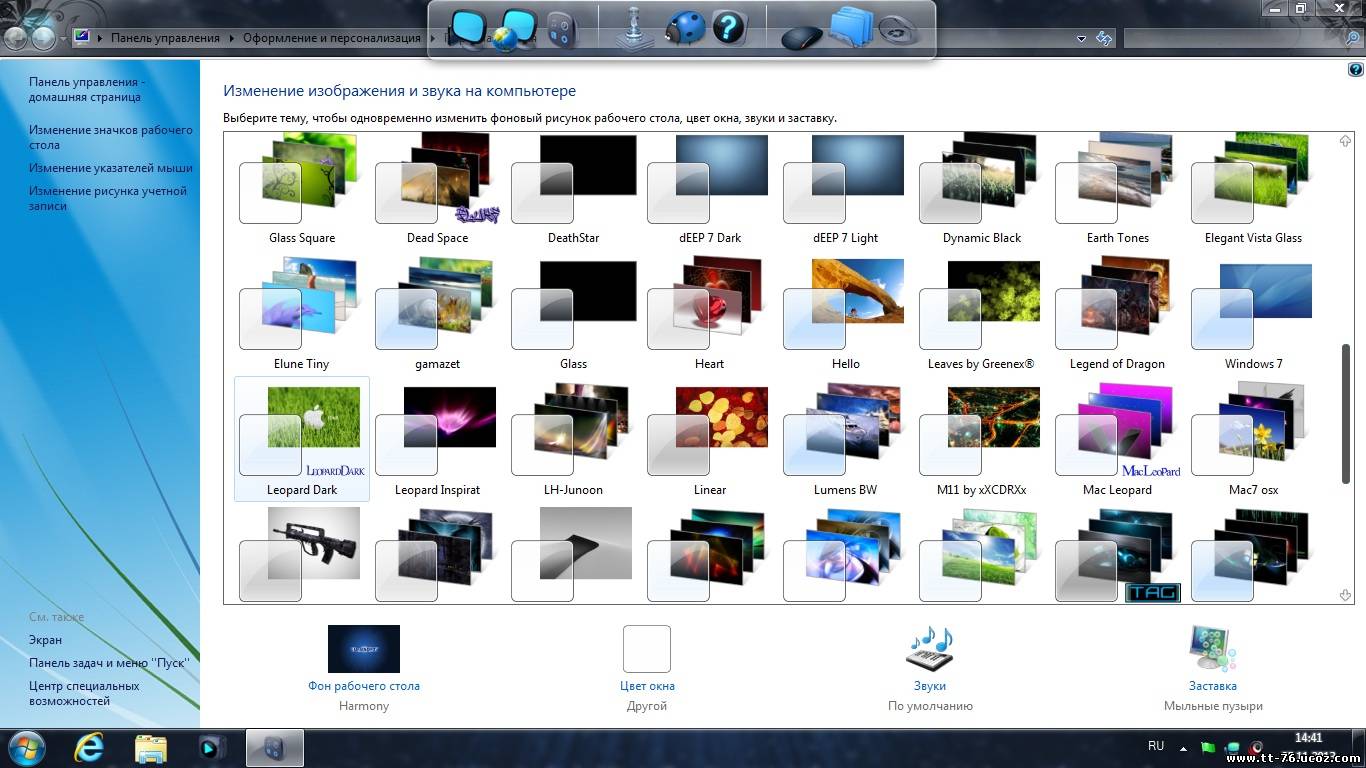Click the monitors-with-globe dock icon
The height and width of the screenshot is (768, 1366).
(x=515, y=29)
